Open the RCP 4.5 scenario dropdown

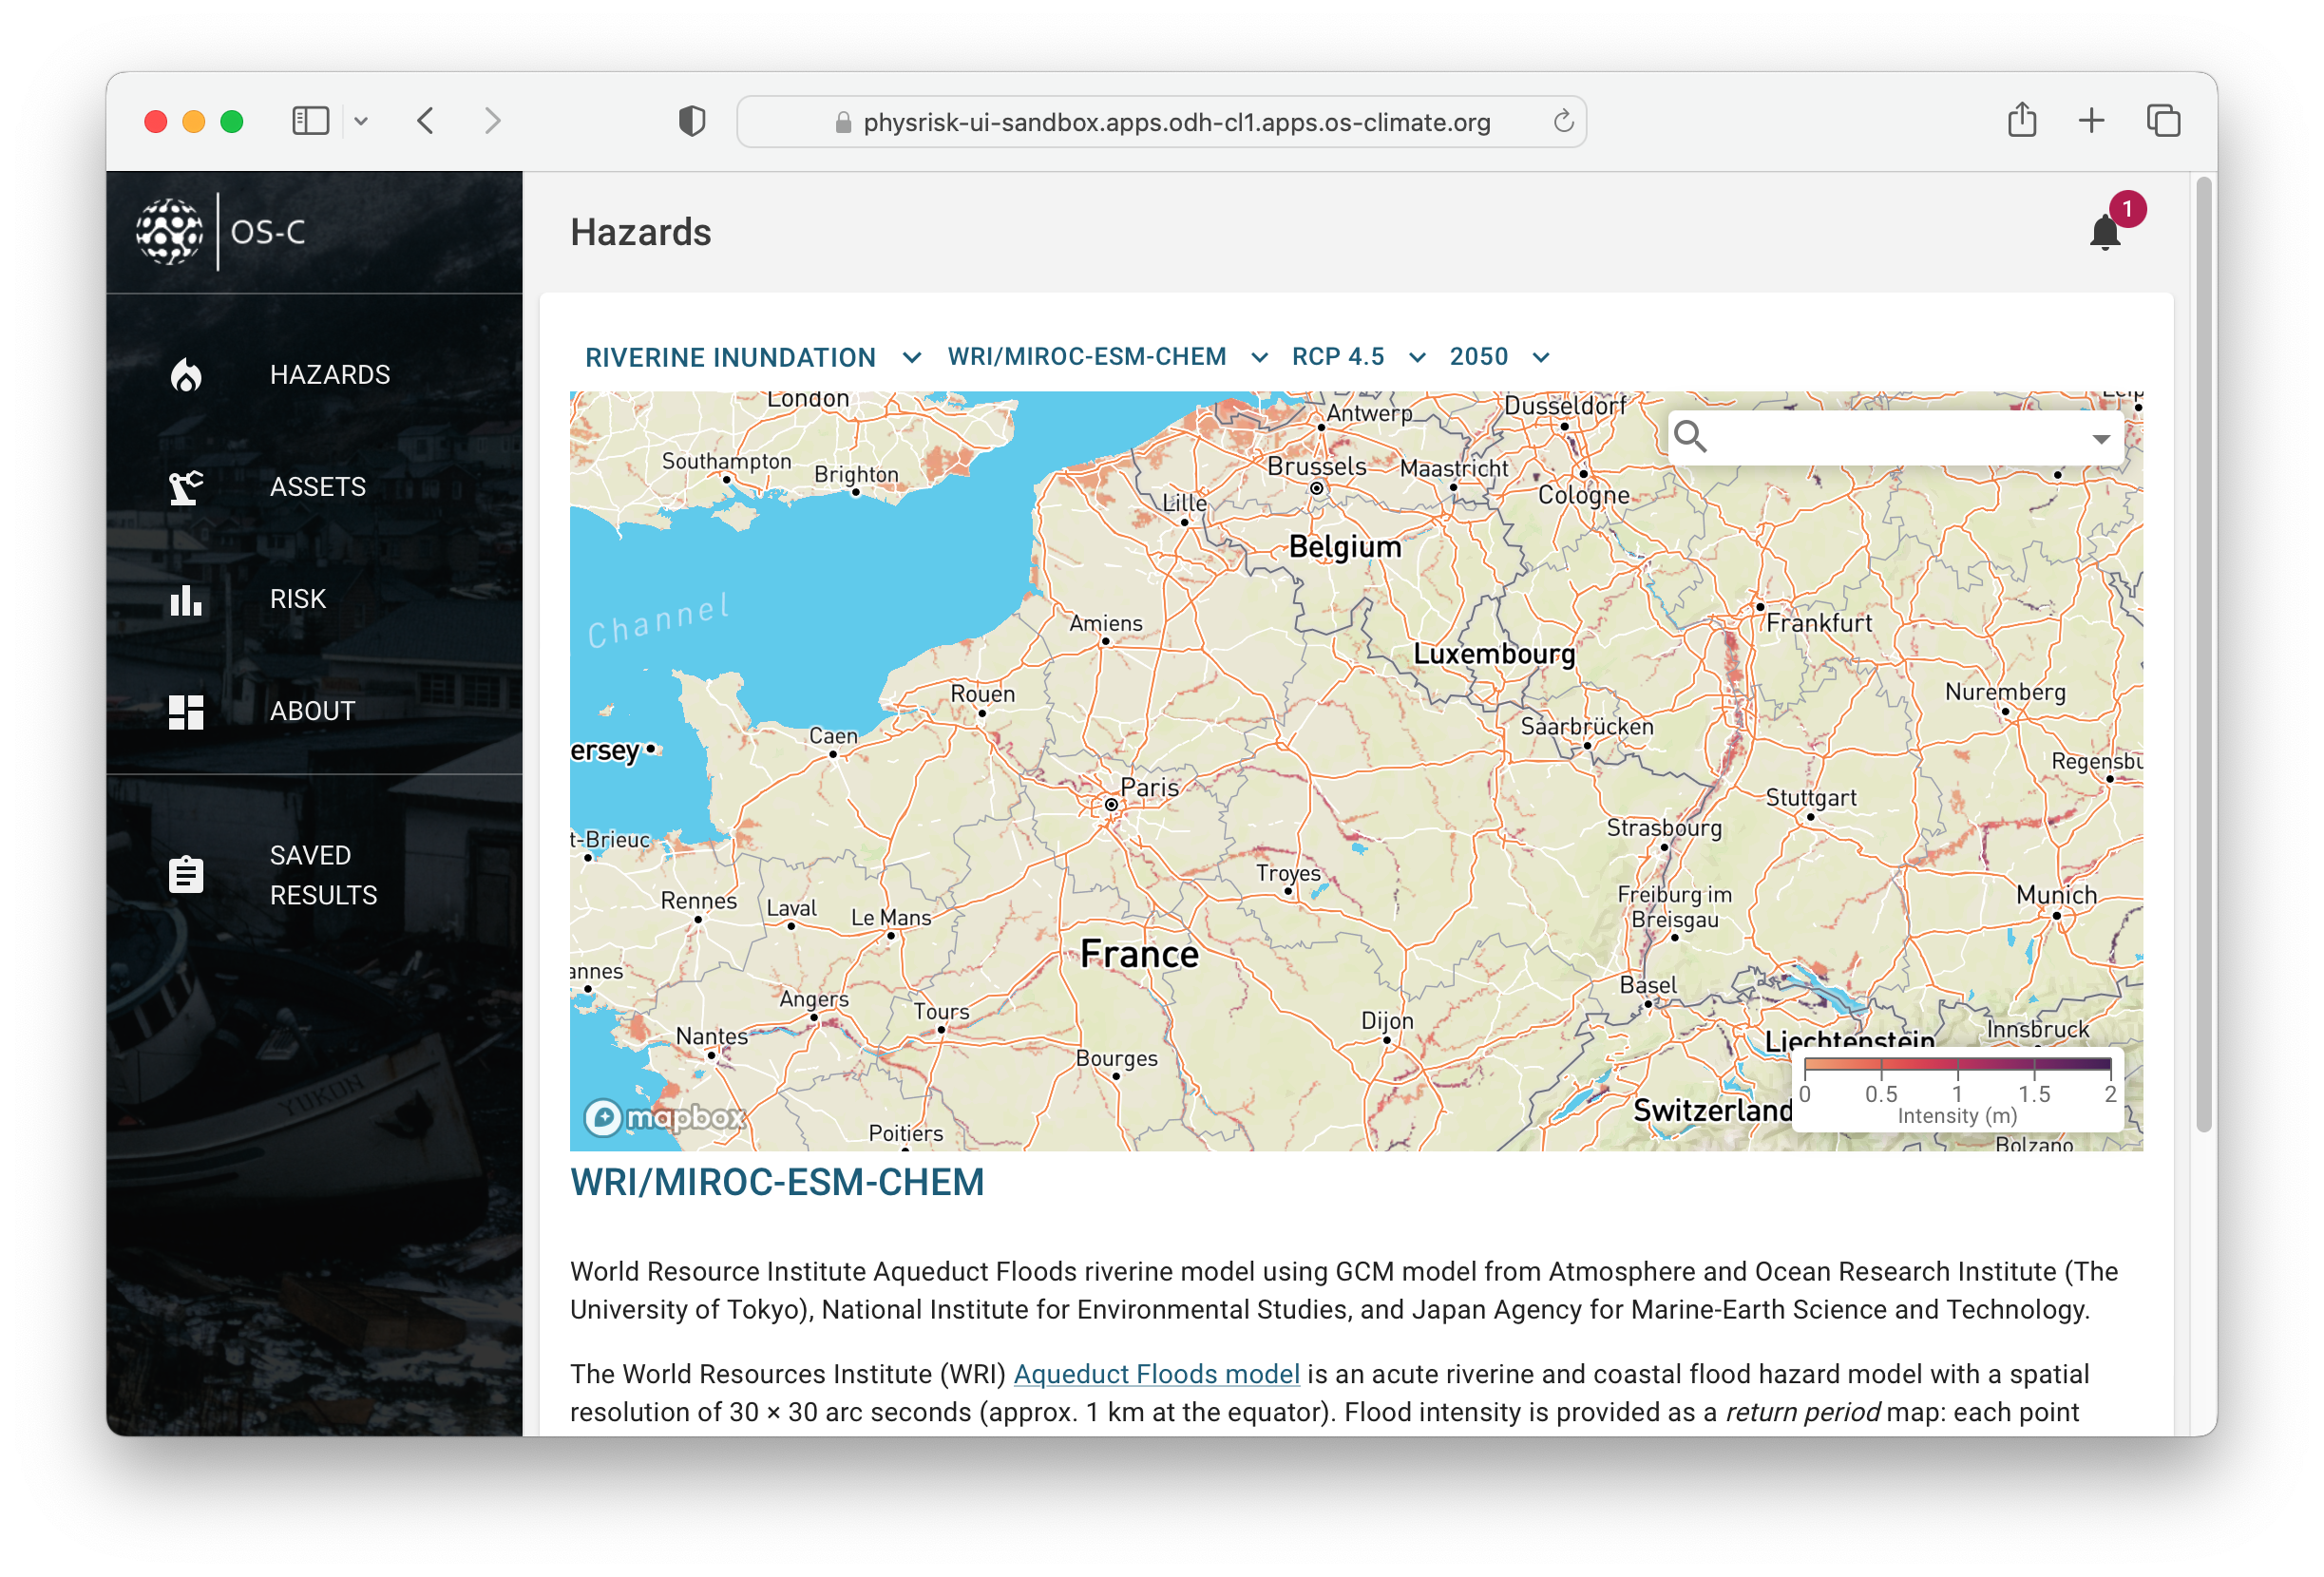[x=1358, y=357]
